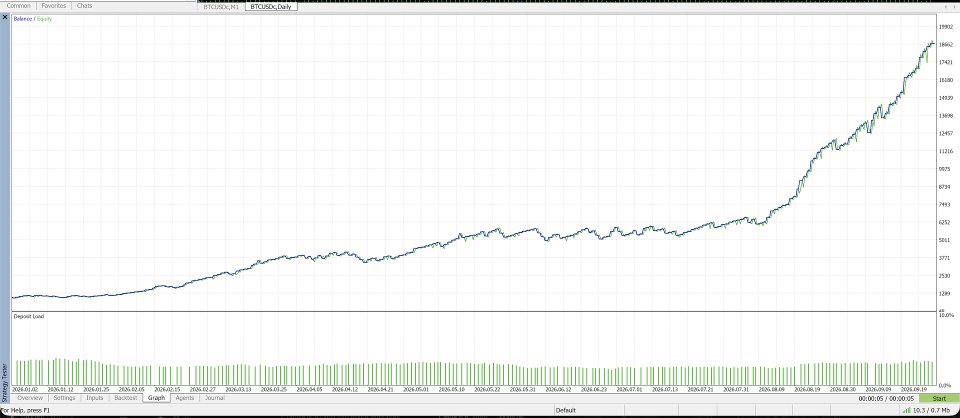Click the 18662 balance axis value
The height and width of the screenshot is (418, 960).
tap(947, 45)
